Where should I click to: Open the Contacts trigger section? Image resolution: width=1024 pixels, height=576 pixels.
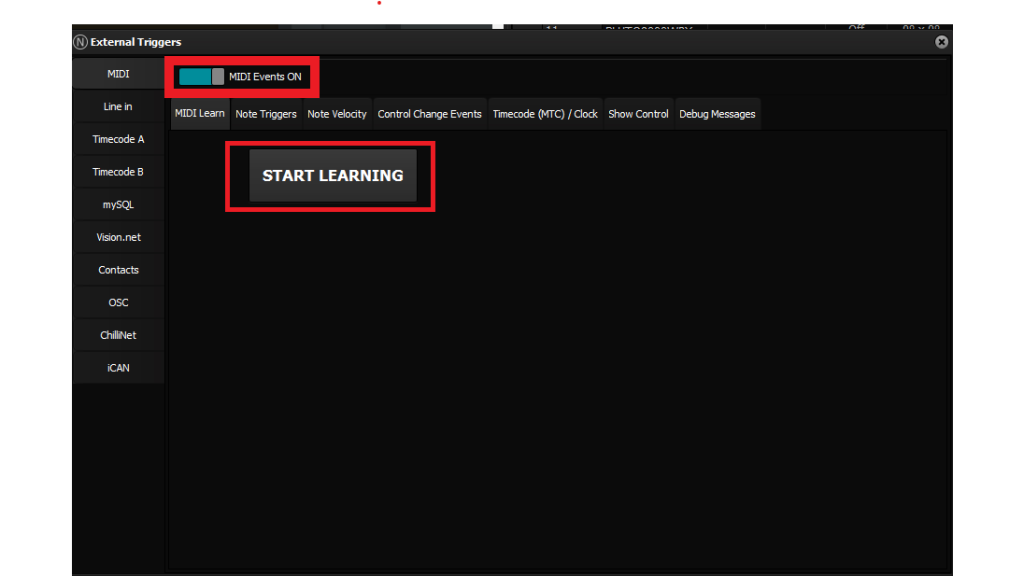click(x=118, y=270)
